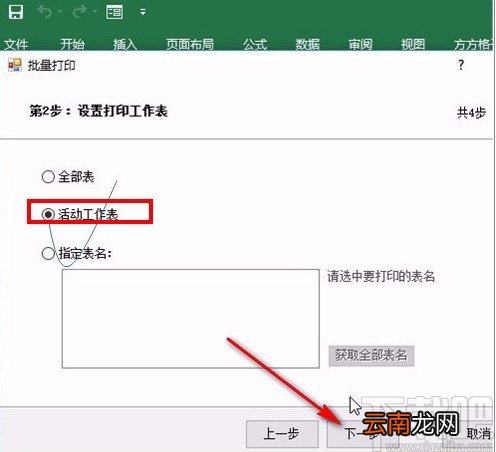Screen dimensions: 496x452
Task: Switch to the 开始 ribbon tab
Action: coord(72,44)
